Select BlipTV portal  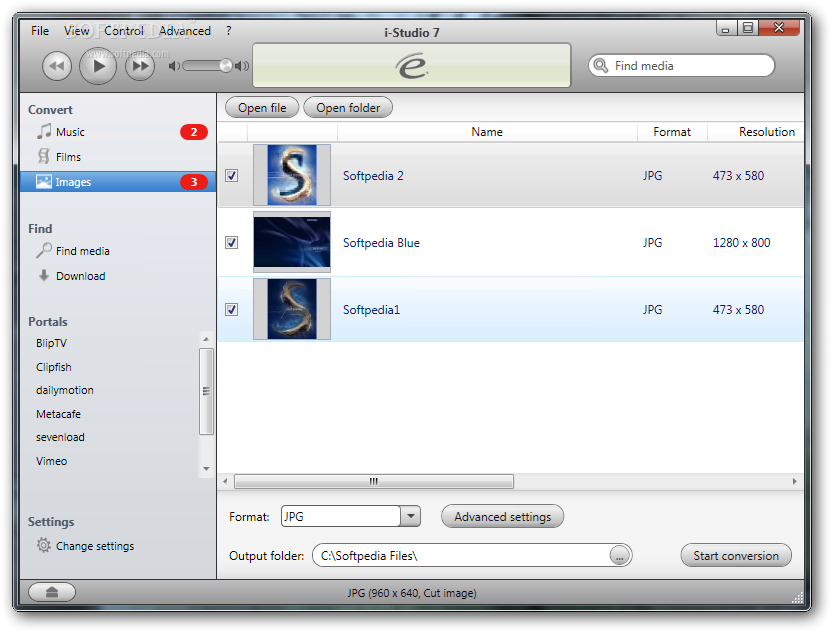click(x=51, y=343)
